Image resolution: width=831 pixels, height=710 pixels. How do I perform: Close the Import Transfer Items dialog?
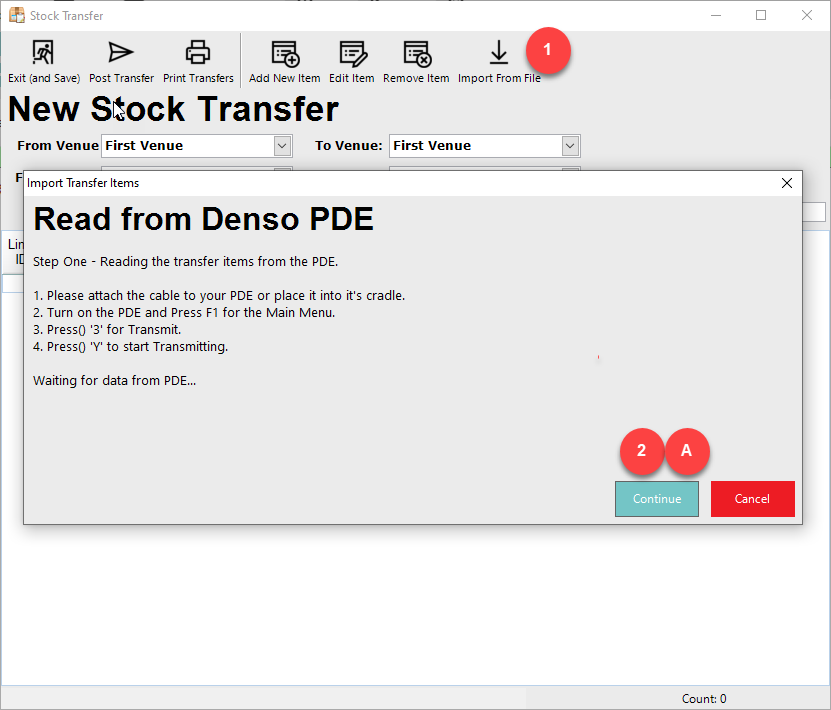(787, 183)
